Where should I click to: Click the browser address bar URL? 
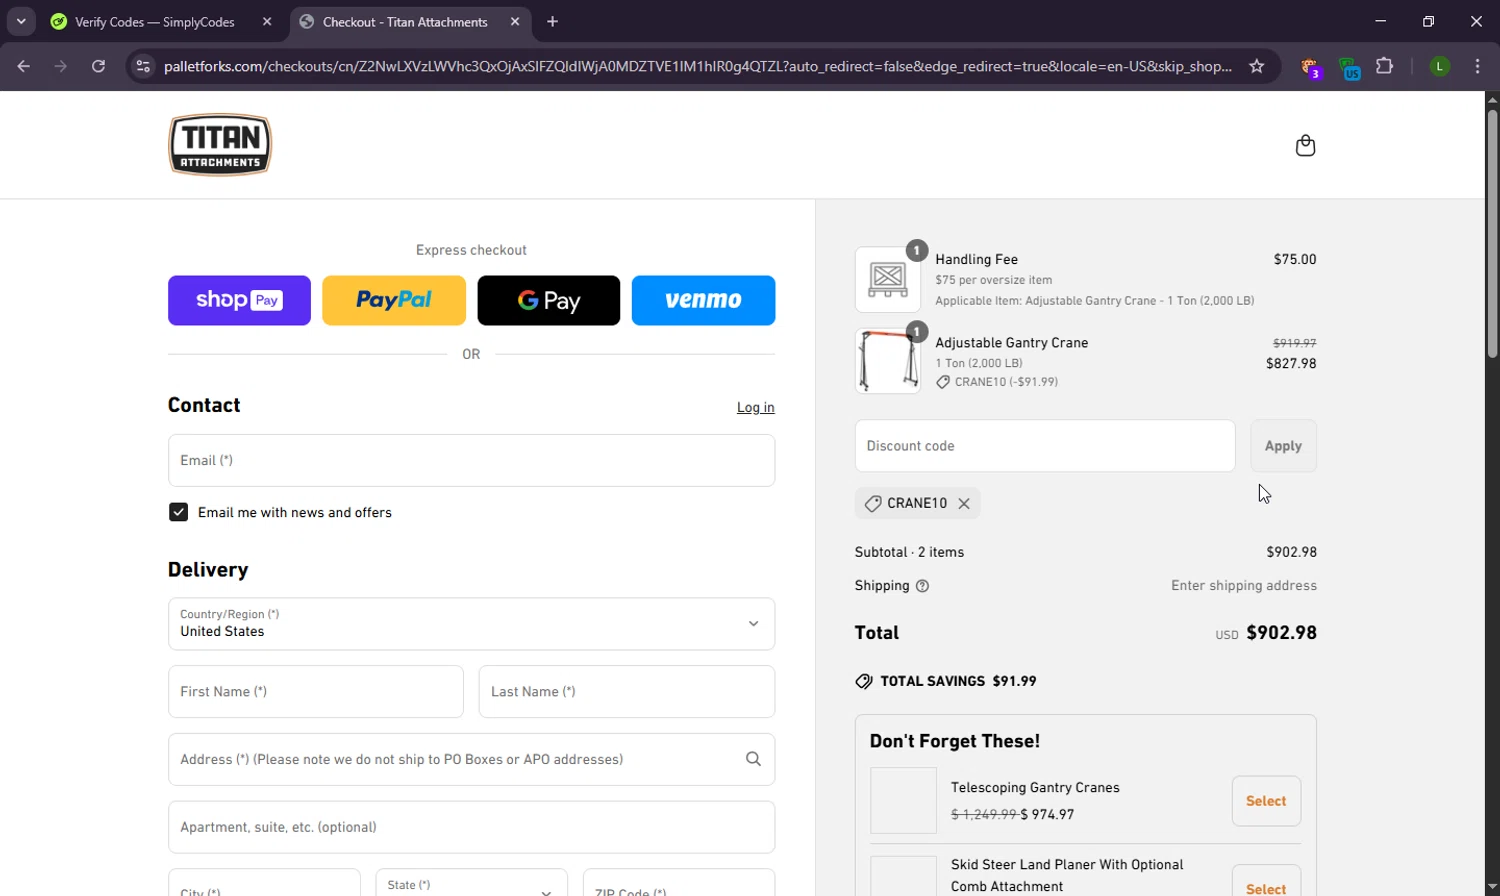698,66
